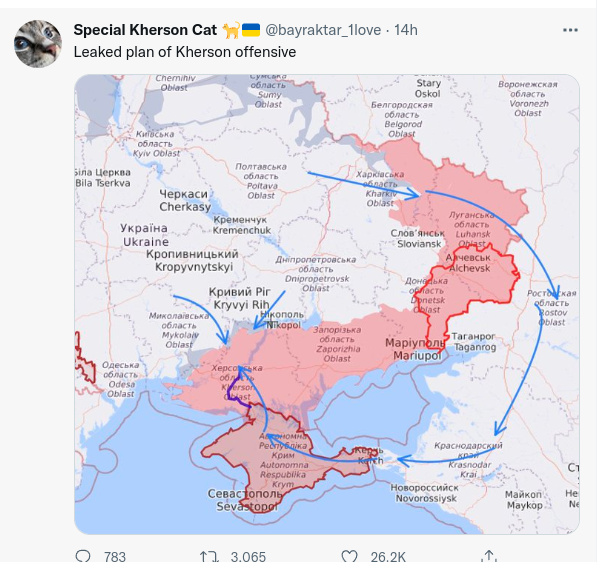This screenshot has height=562, width=597.
Task: Click the cat profile avatar
Action: tap(38, 44)
